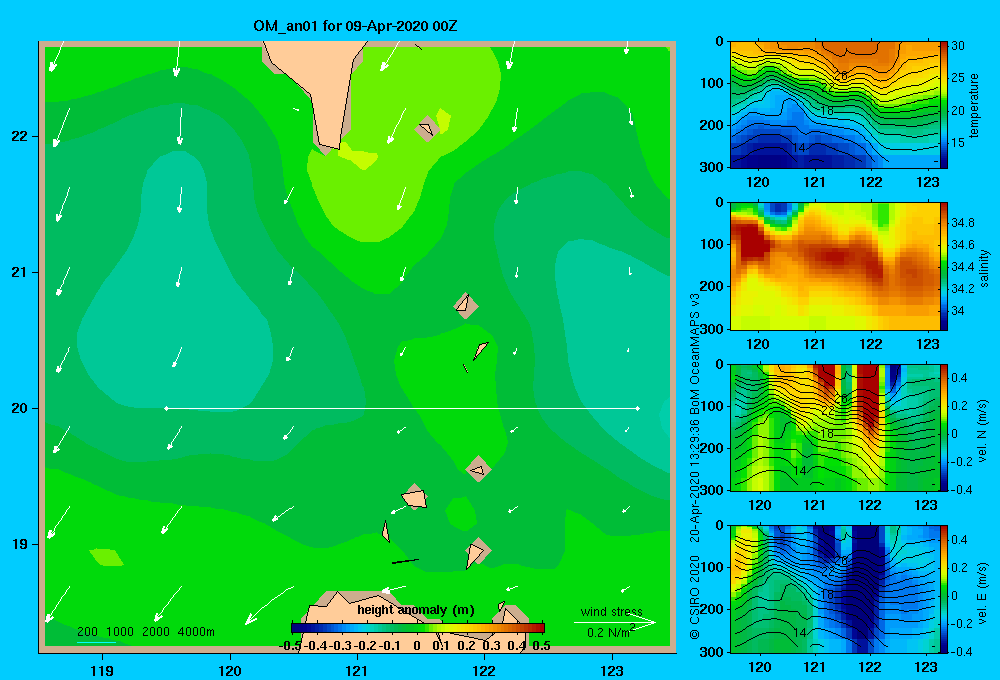Click the "30" tick on the temperature colorbar

(958, 46)
